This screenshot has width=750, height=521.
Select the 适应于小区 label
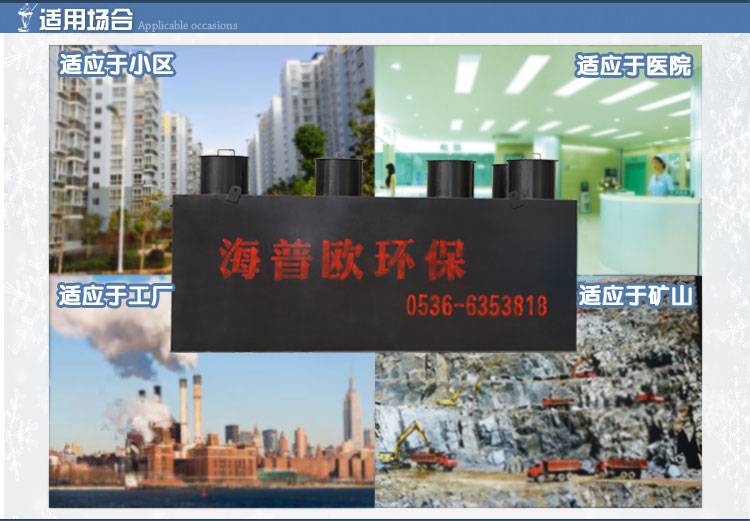[117, 66]
